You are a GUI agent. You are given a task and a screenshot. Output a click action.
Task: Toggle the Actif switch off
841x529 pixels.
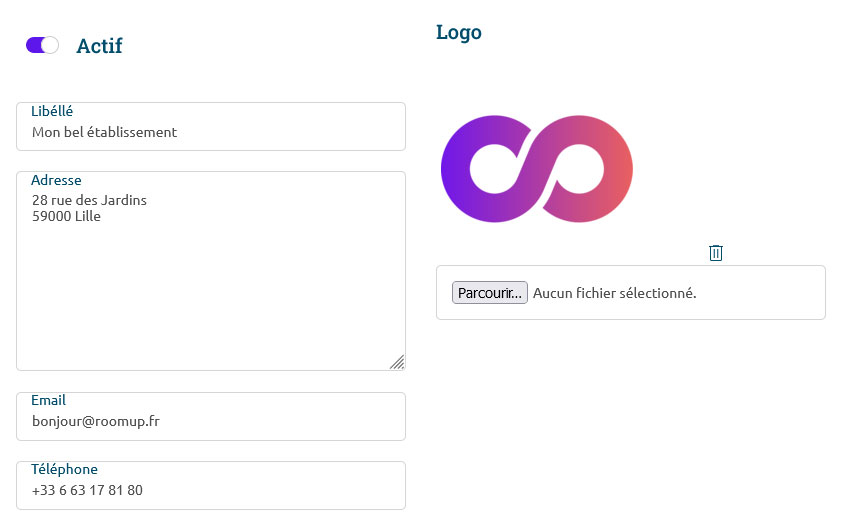[42, 45]
